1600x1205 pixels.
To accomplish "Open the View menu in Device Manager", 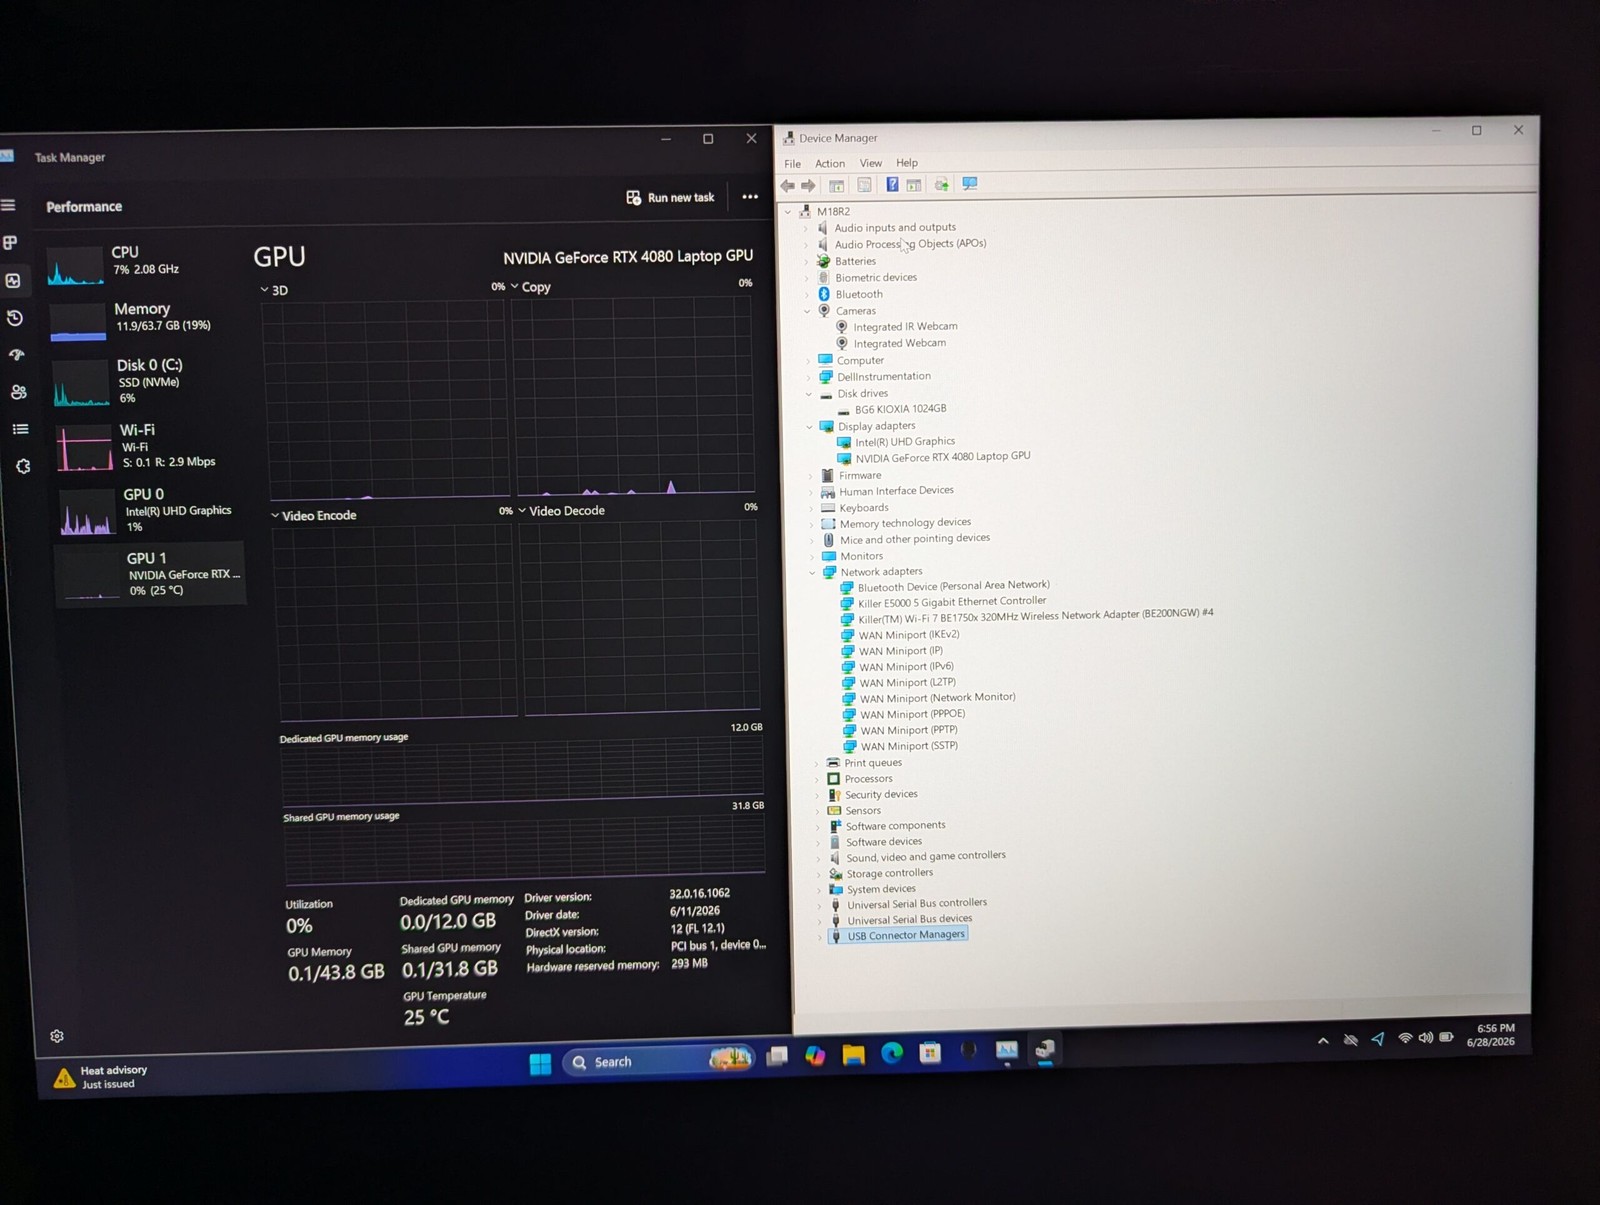I will click(x=871, y=163).
